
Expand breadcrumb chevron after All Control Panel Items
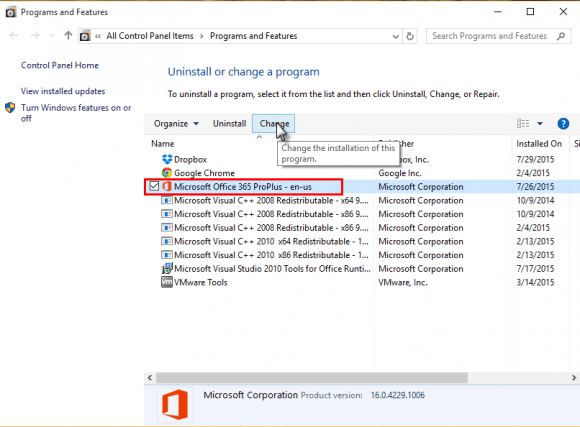click(x=202, y=36)
